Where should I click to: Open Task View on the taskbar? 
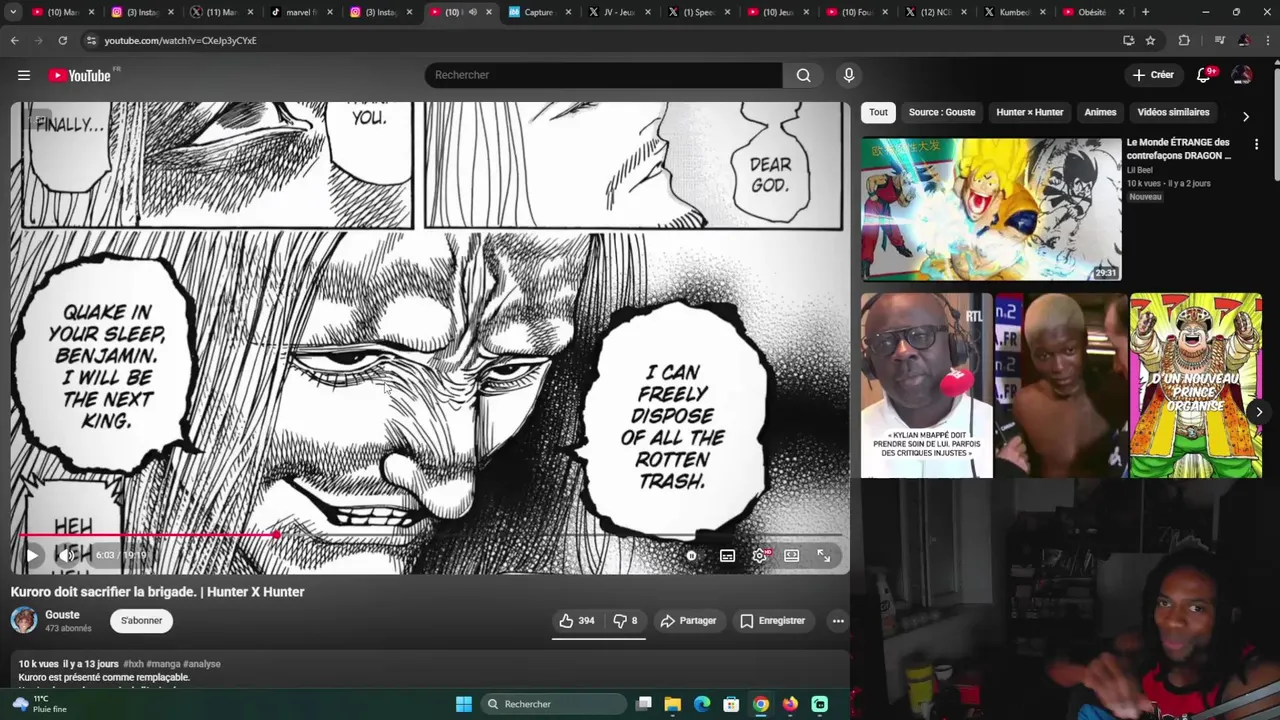[x=644, y=704]
